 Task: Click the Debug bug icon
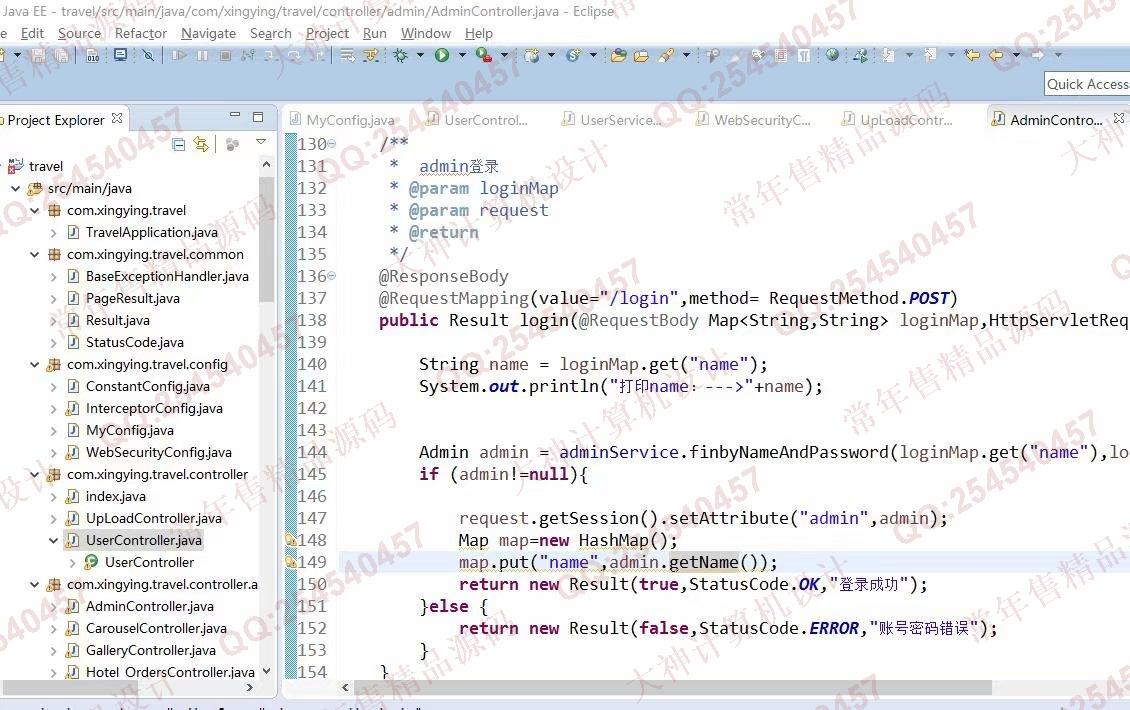pos(400,55)
